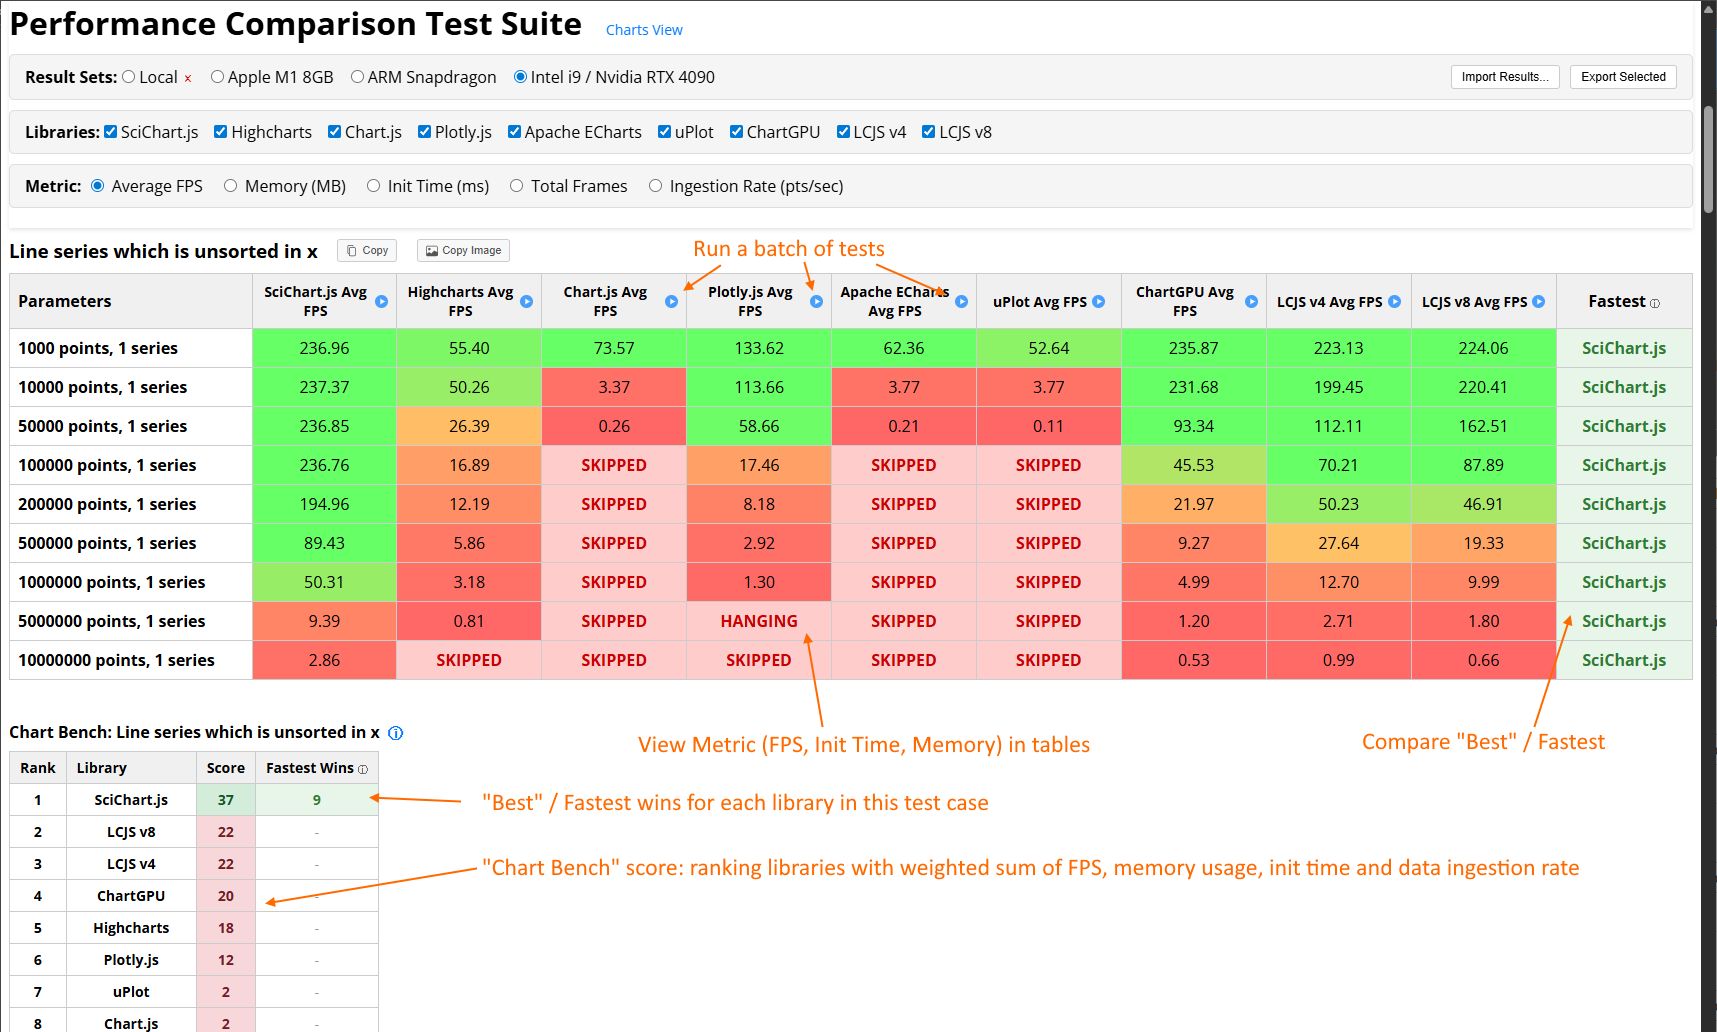Image resolution: width=1717 pixels, height=1032 pixels.
Task: Switch metric to Init Time (ms)
Action: pos(374,186)
